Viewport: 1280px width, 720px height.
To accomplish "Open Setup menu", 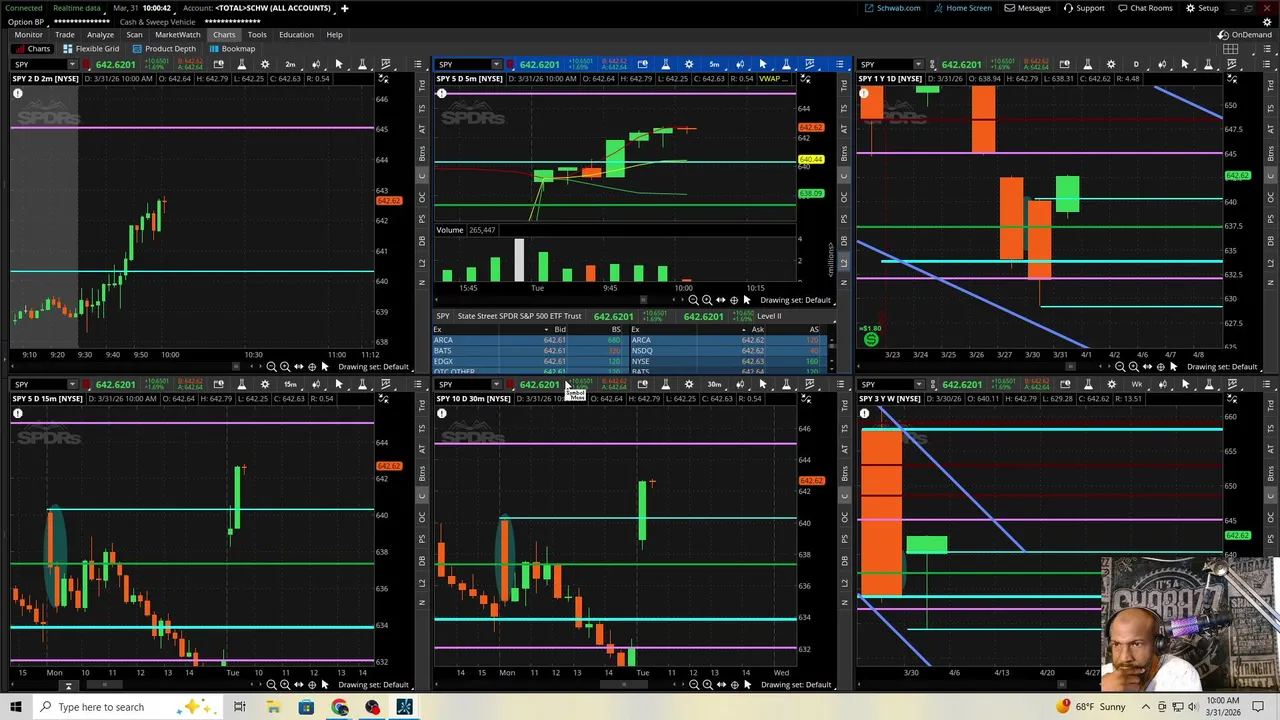I will click(1202, 8).
